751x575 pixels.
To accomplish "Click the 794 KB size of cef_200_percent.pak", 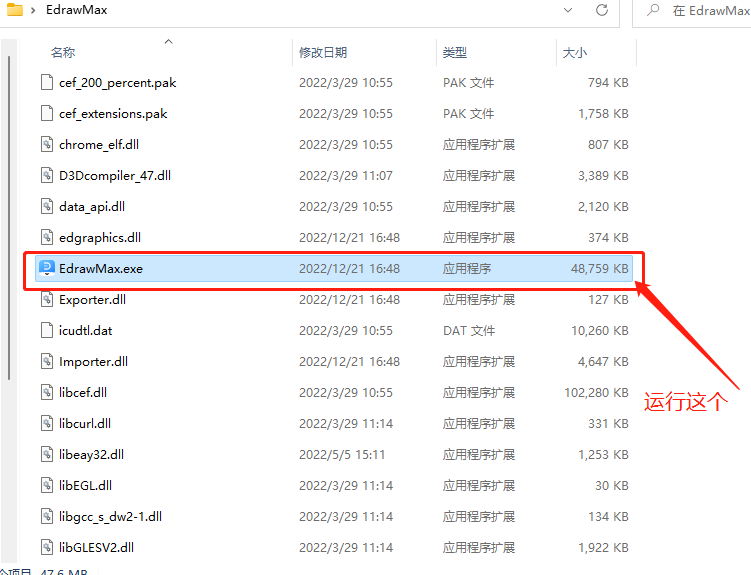I will pos(608,83).
